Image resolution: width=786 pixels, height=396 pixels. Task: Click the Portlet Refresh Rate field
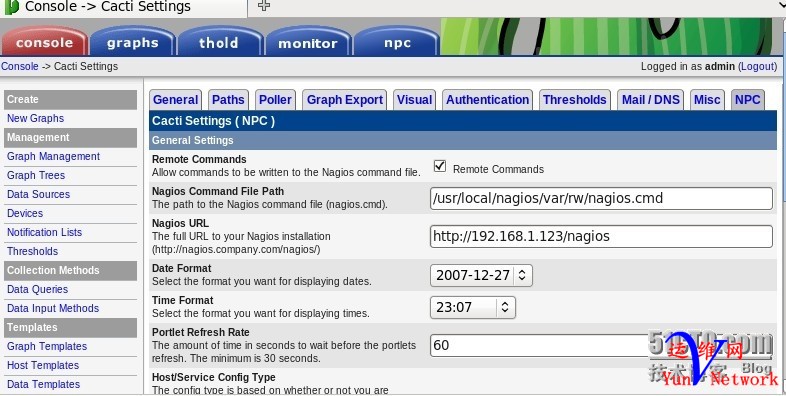pyautogui.click(x=601, y=345)
